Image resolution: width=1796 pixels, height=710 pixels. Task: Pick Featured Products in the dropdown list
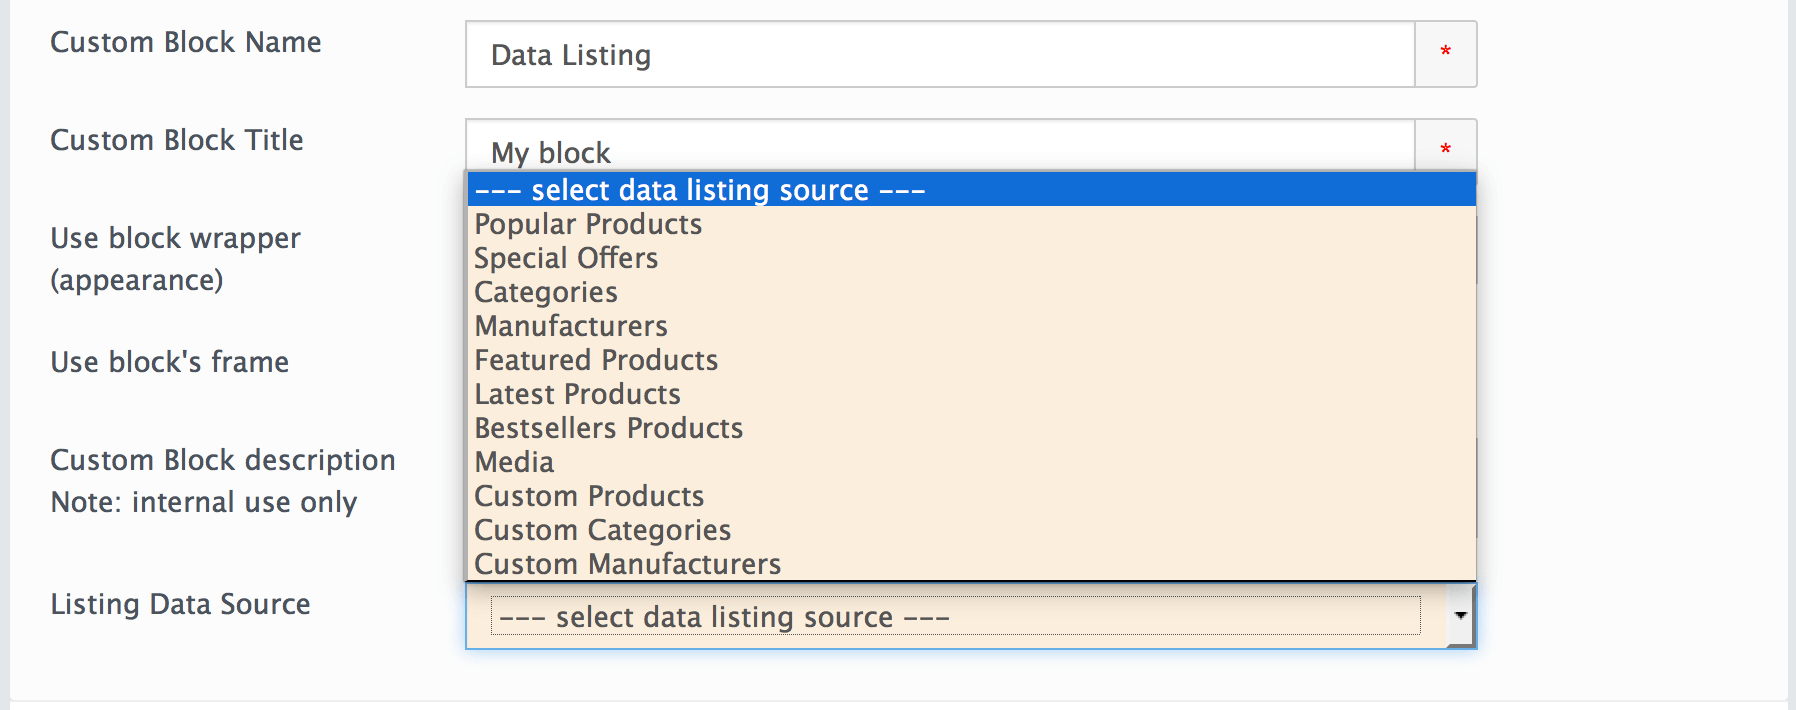[971, 359]
